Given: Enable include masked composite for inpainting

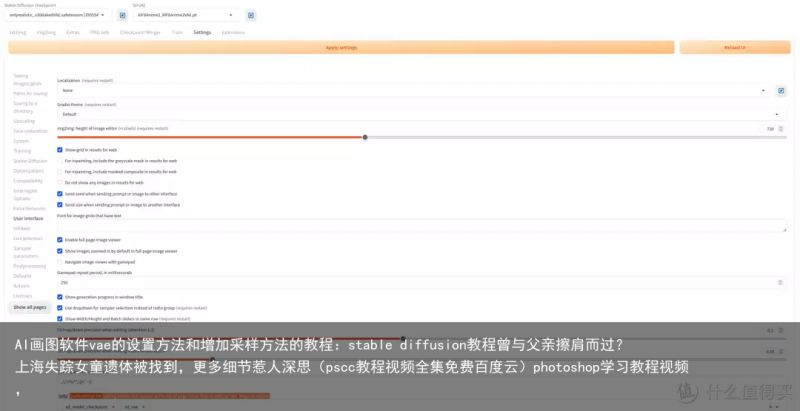Looking at the screenshot, I should (60, 172).
